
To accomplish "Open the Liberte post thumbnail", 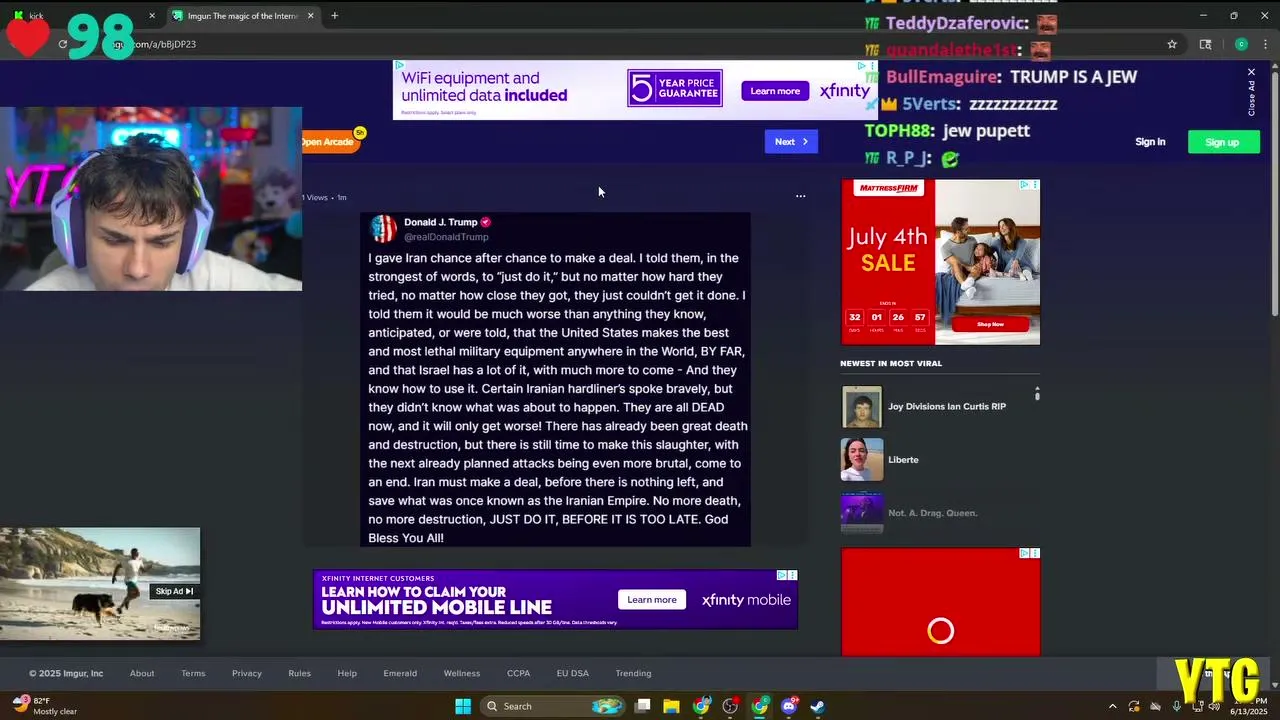I will [862, 460].
